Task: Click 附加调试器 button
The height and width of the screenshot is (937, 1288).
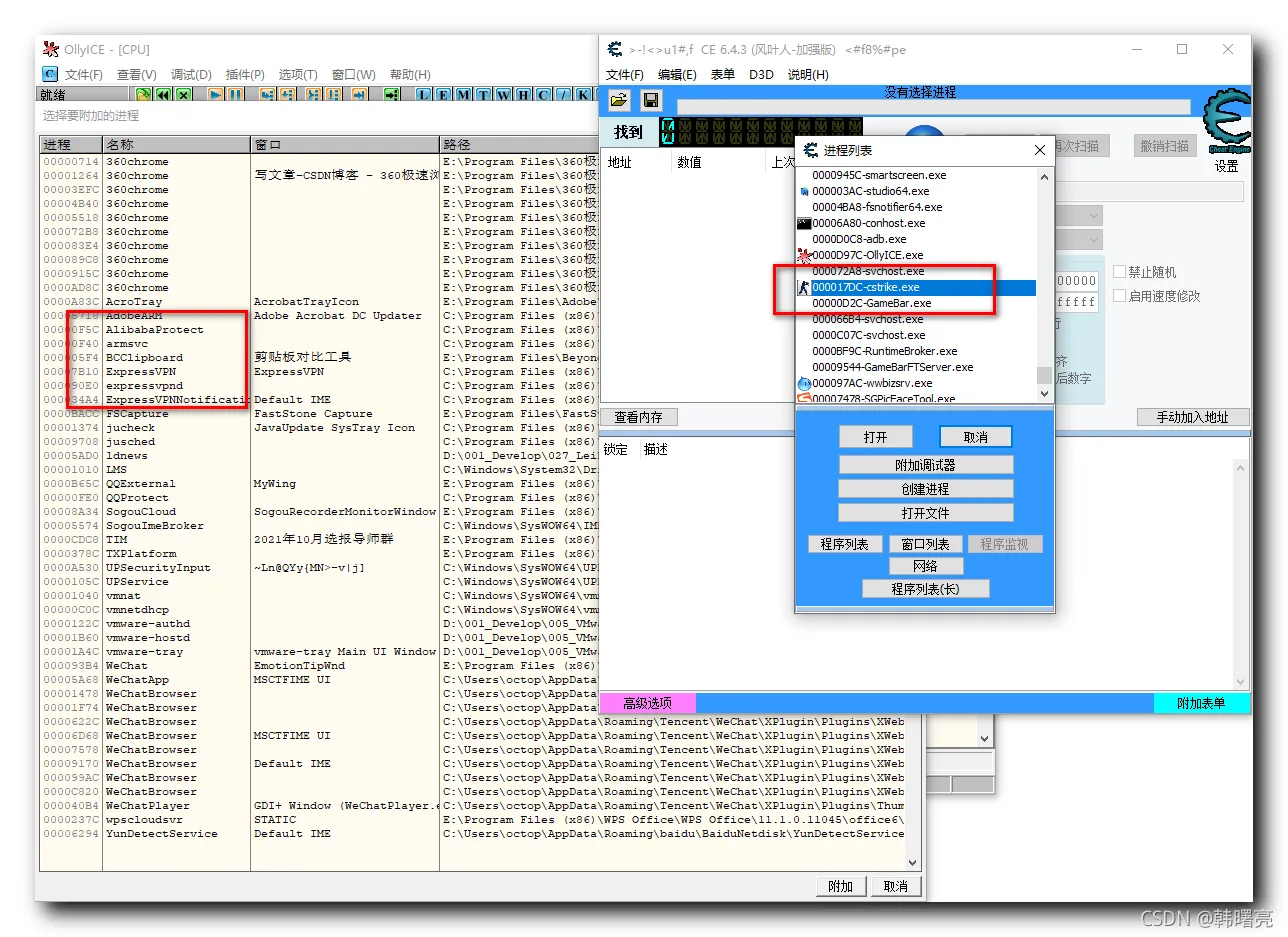Action: point(925,465)
